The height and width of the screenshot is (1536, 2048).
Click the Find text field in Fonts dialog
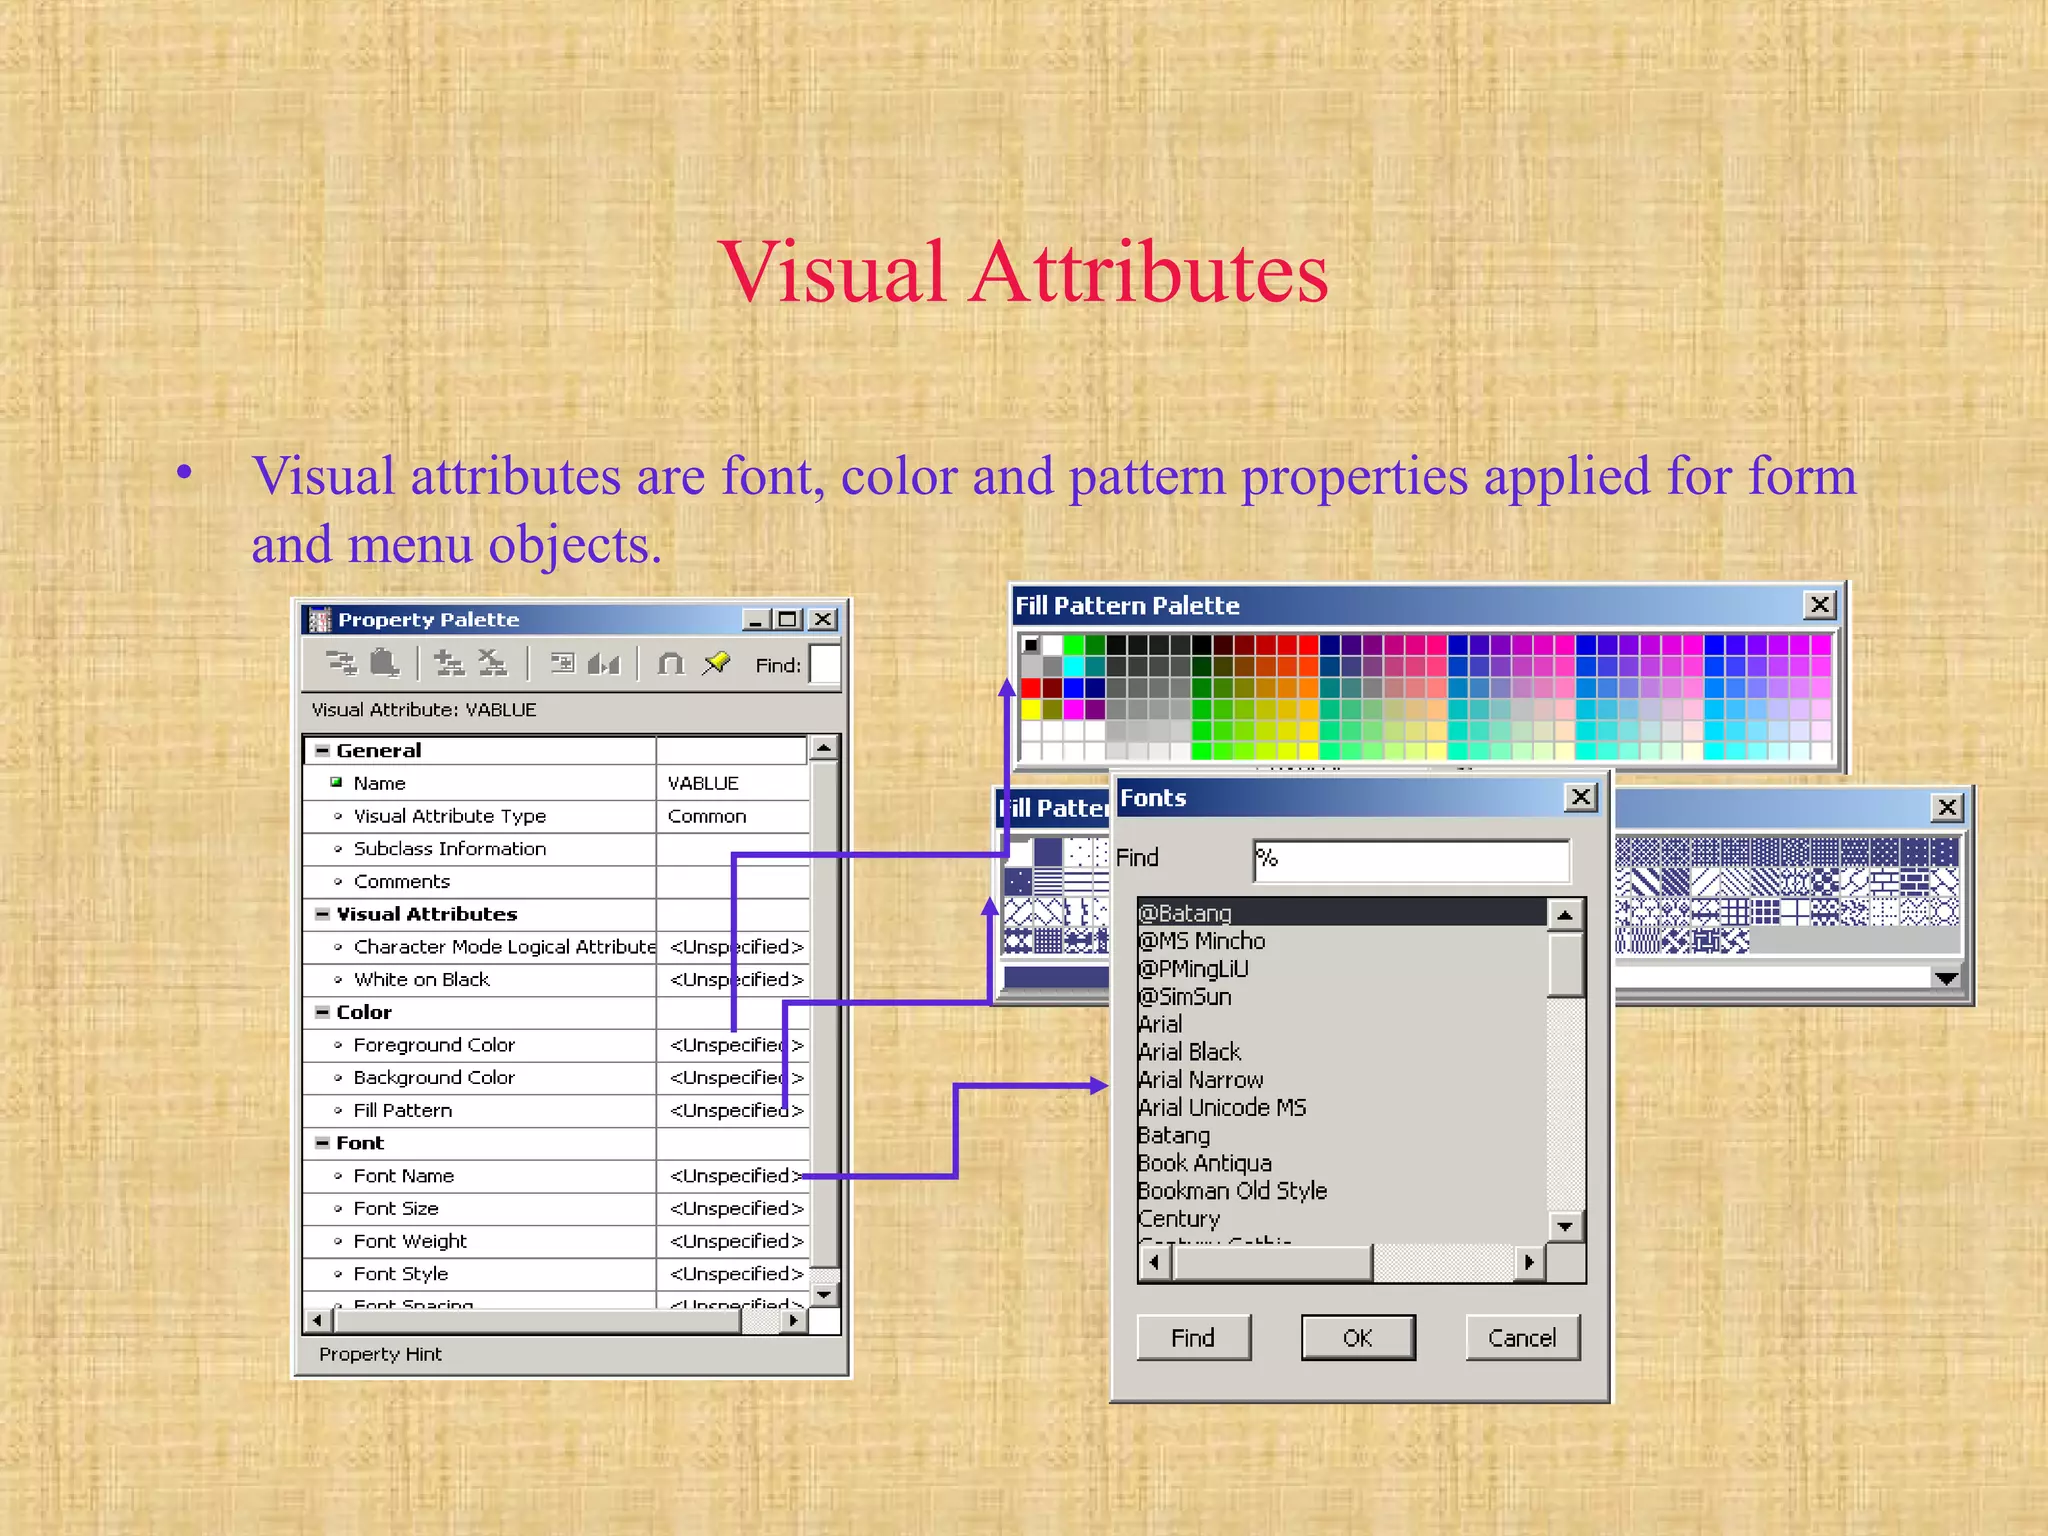coord(1410,860)
